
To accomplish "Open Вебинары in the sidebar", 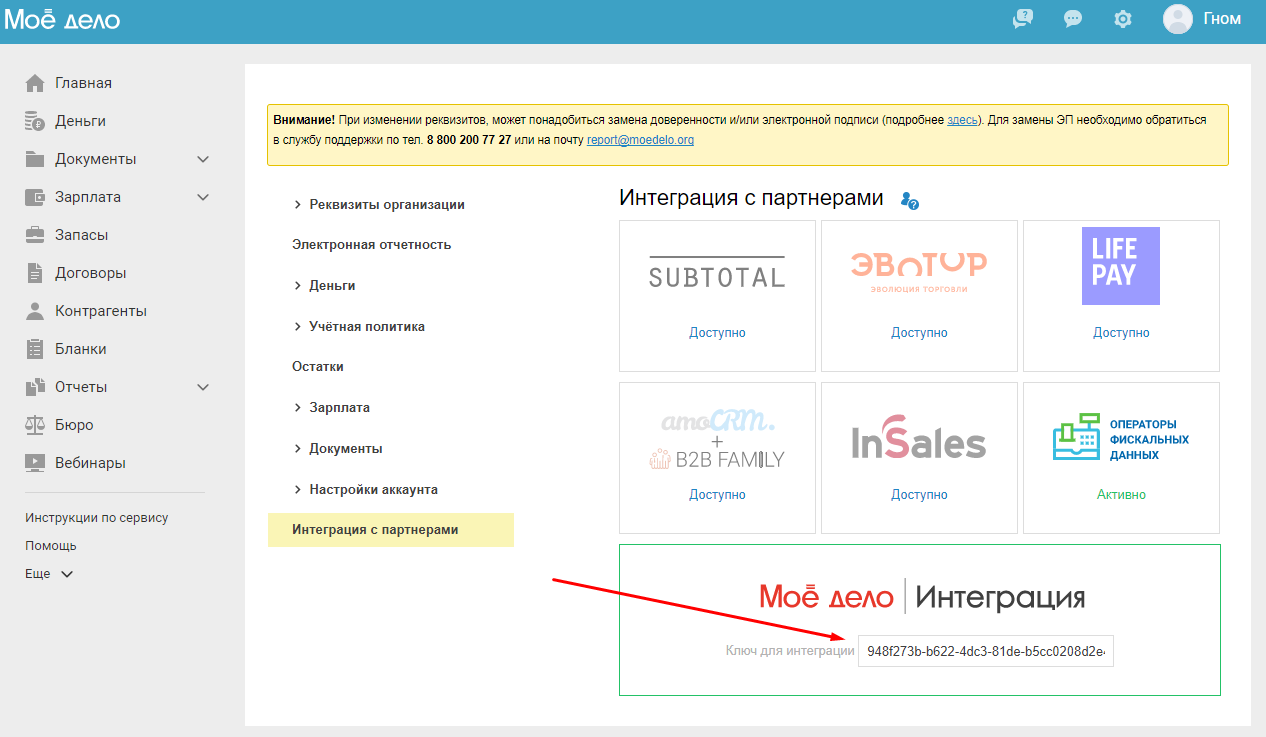I will tap(90, 463).
